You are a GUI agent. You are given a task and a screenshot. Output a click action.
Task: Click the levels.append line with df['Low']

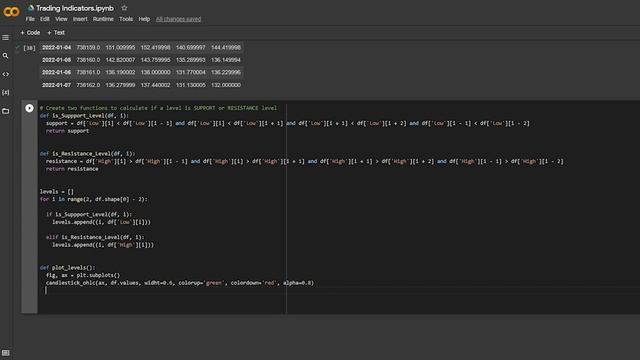101,222
